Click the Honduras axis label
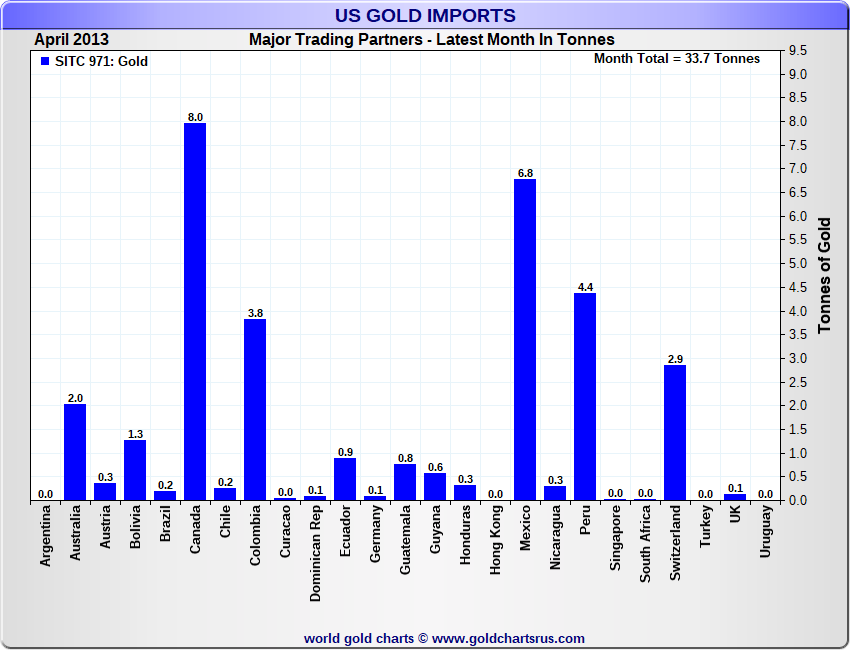The height and width of the screenshot is (650, 850). click(x=465, y=535)
